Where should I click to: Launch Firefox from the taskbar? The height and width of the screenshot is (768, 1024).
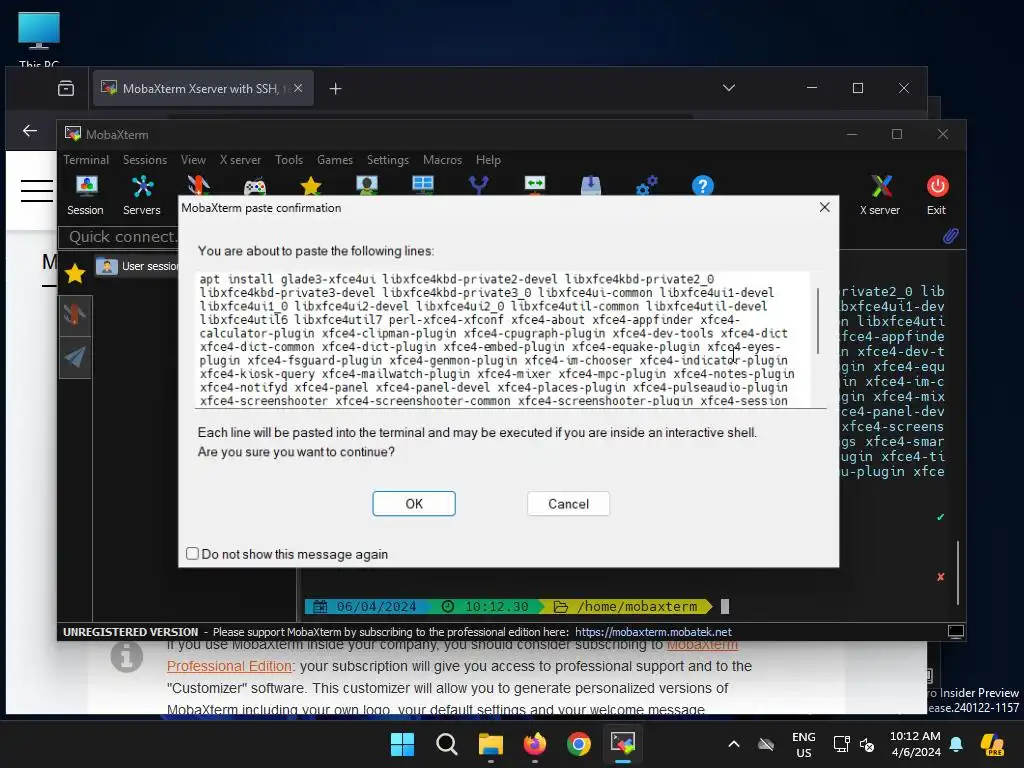click(x=535, y=744)
